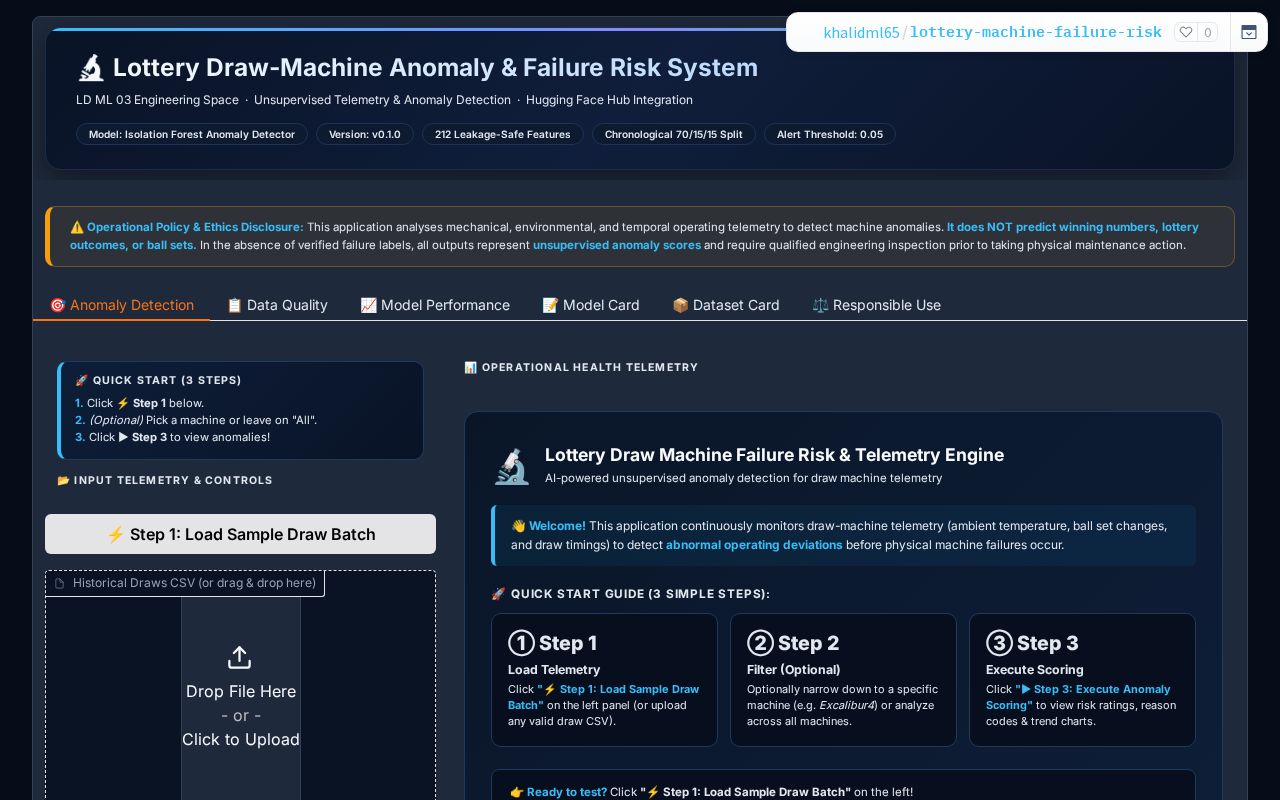Switch to the Anomaly Detection tab

tap(122, 305)
